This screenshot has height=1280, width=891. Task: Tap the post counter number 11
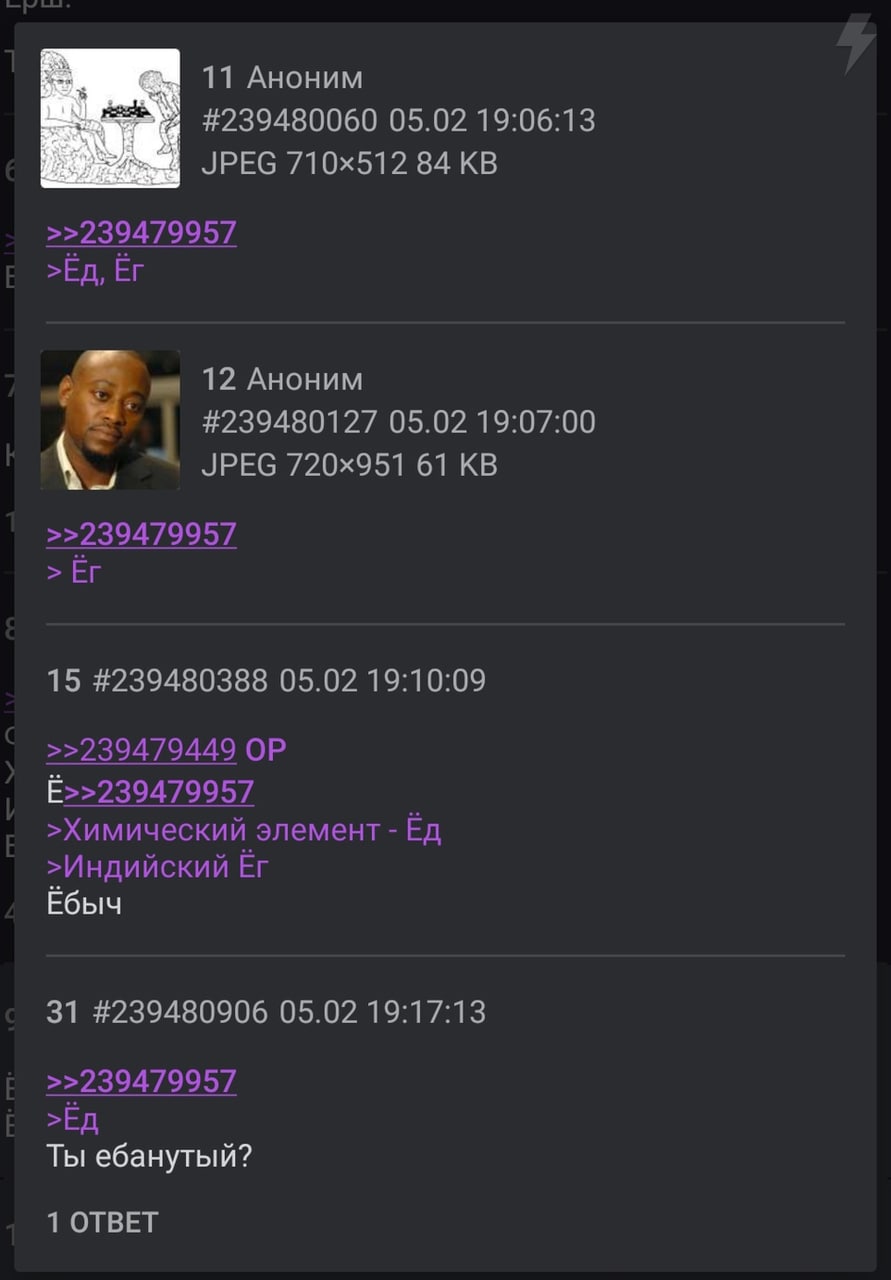tap(218, 78)
